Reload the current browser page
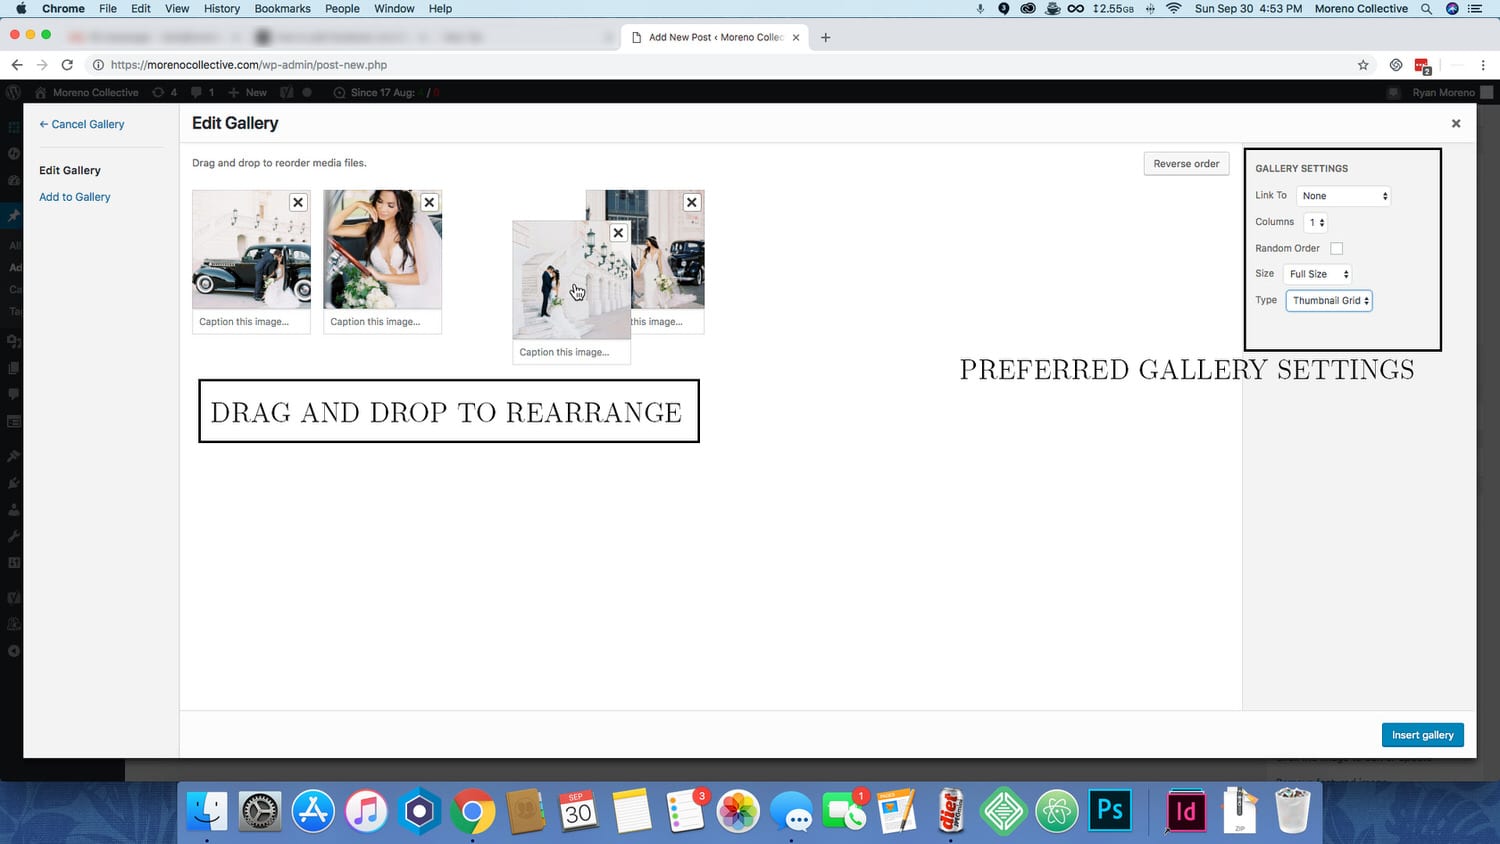 tap(67, 65)
